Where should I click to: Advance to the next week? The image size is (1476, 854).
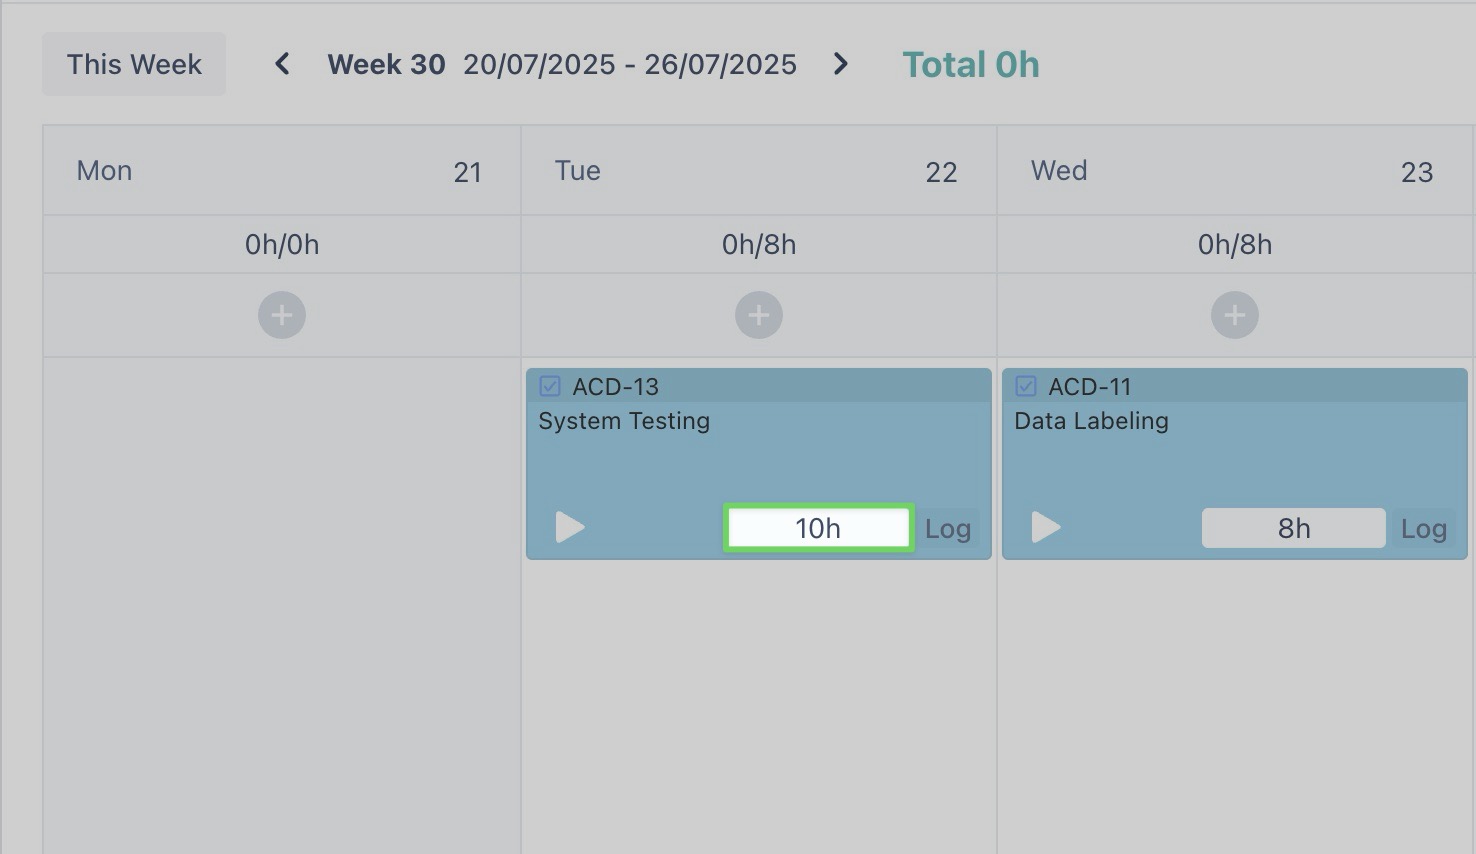[x=841, y=65]
